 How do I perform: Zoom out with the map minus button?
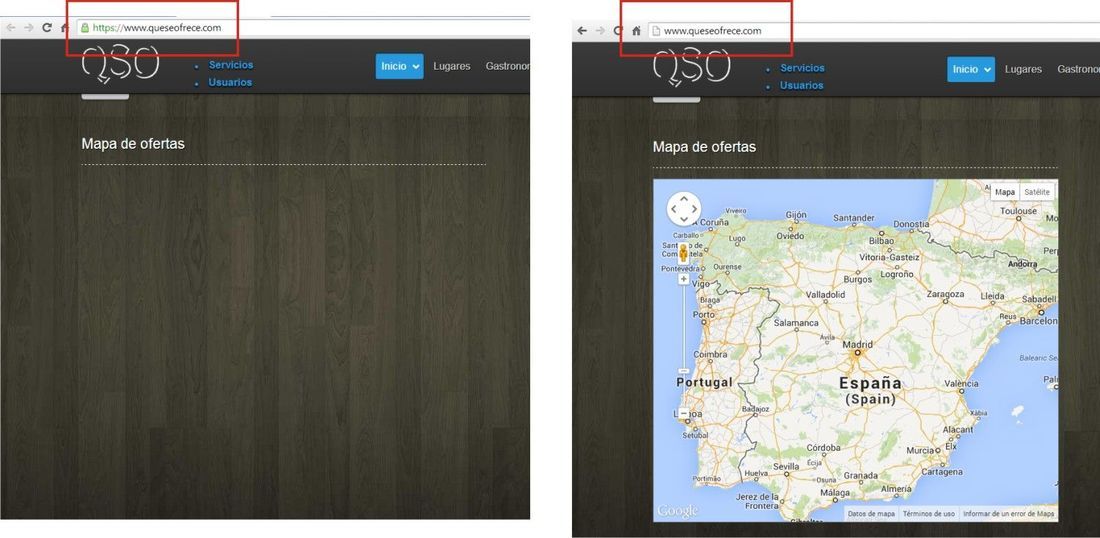(x=683, y=414)
